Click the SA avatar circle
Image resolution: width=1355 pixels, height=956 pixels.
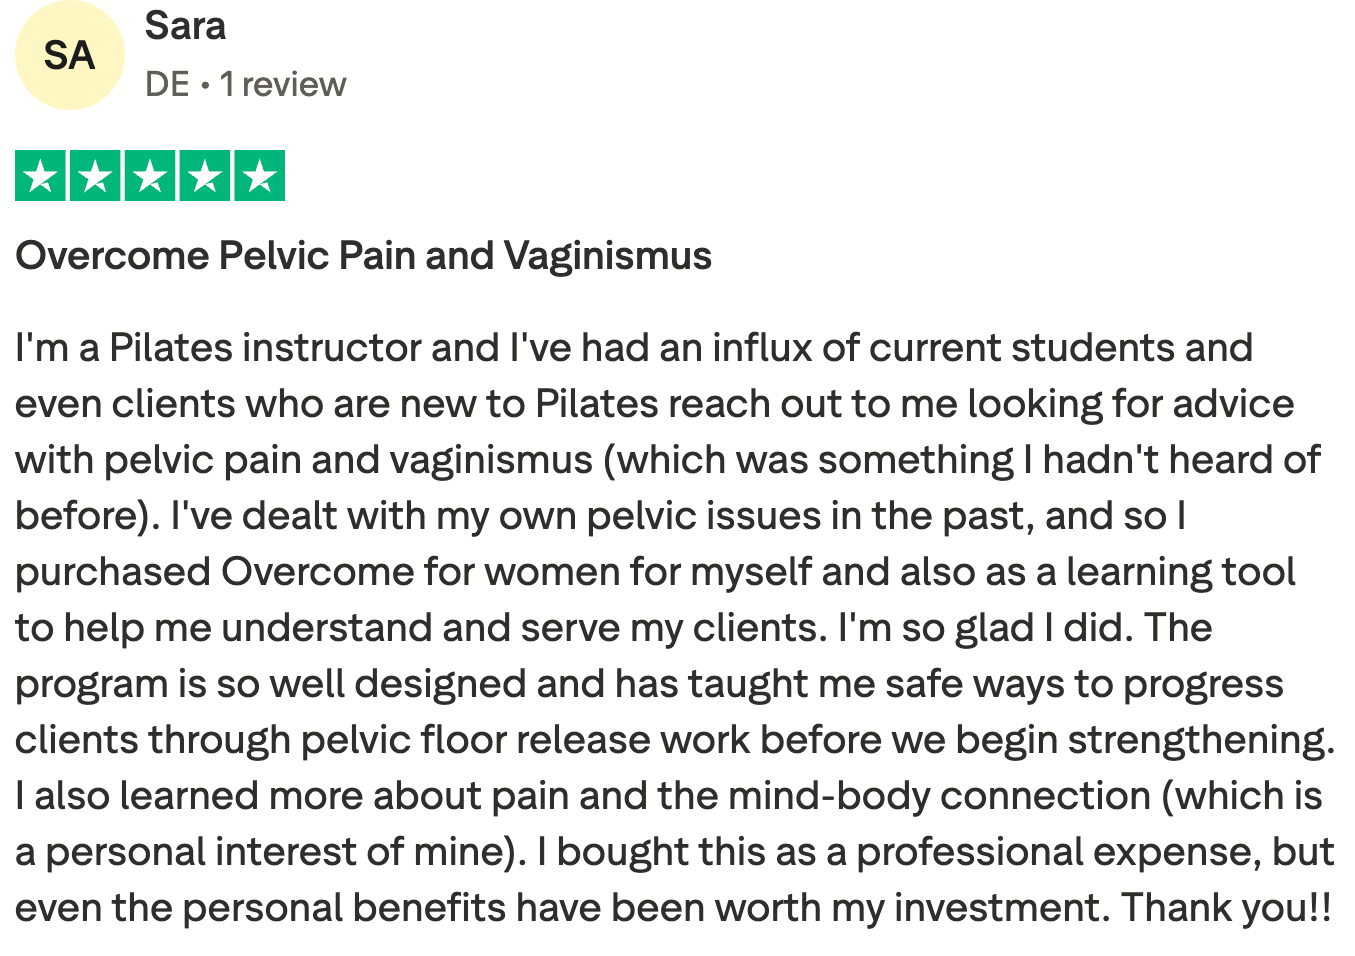(69, 55)
